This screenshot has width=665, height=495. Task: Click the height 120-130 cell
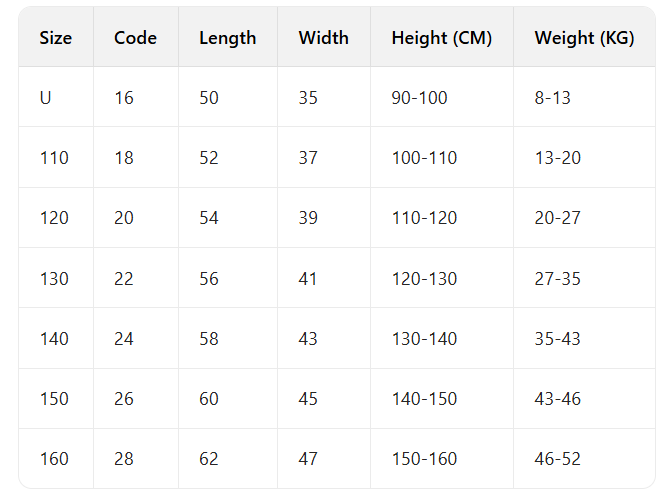tap(424, 278)
